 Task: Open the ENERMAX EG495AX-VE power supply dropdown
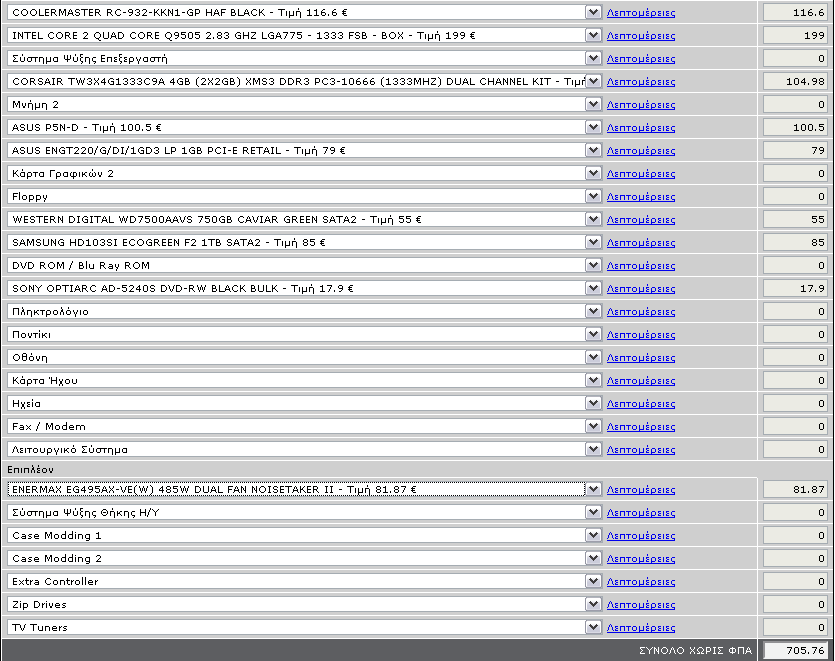(x=305, y=489)
